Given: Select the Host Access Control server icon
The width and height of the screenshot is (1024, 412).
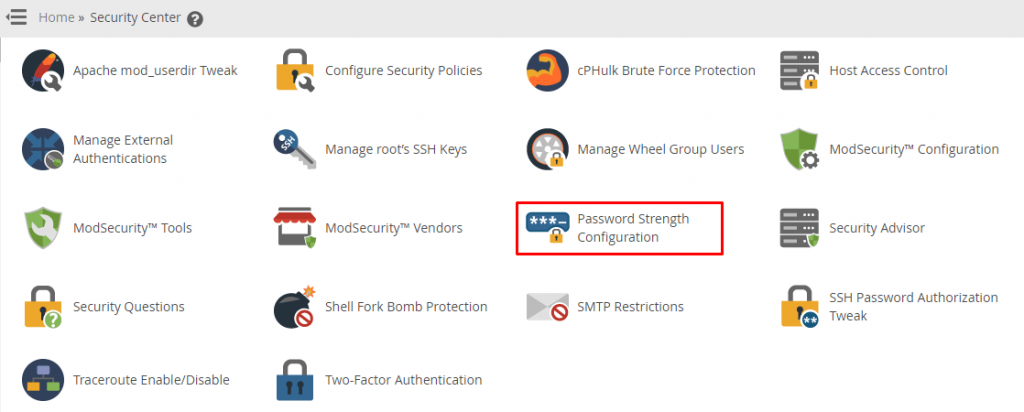Looking at the screenshot, I should [x=799, y=71].
